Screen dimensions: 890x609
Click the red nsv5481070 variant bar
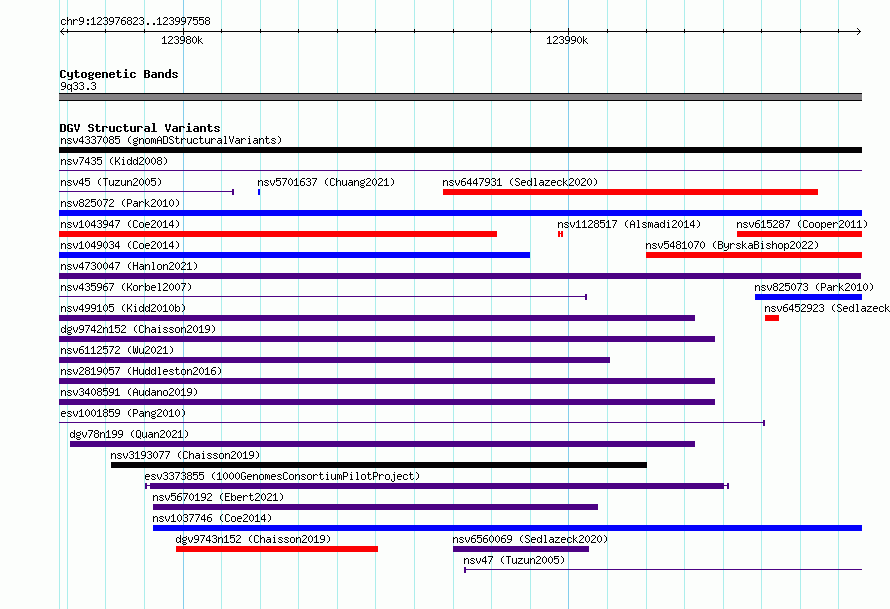point(754,255)
